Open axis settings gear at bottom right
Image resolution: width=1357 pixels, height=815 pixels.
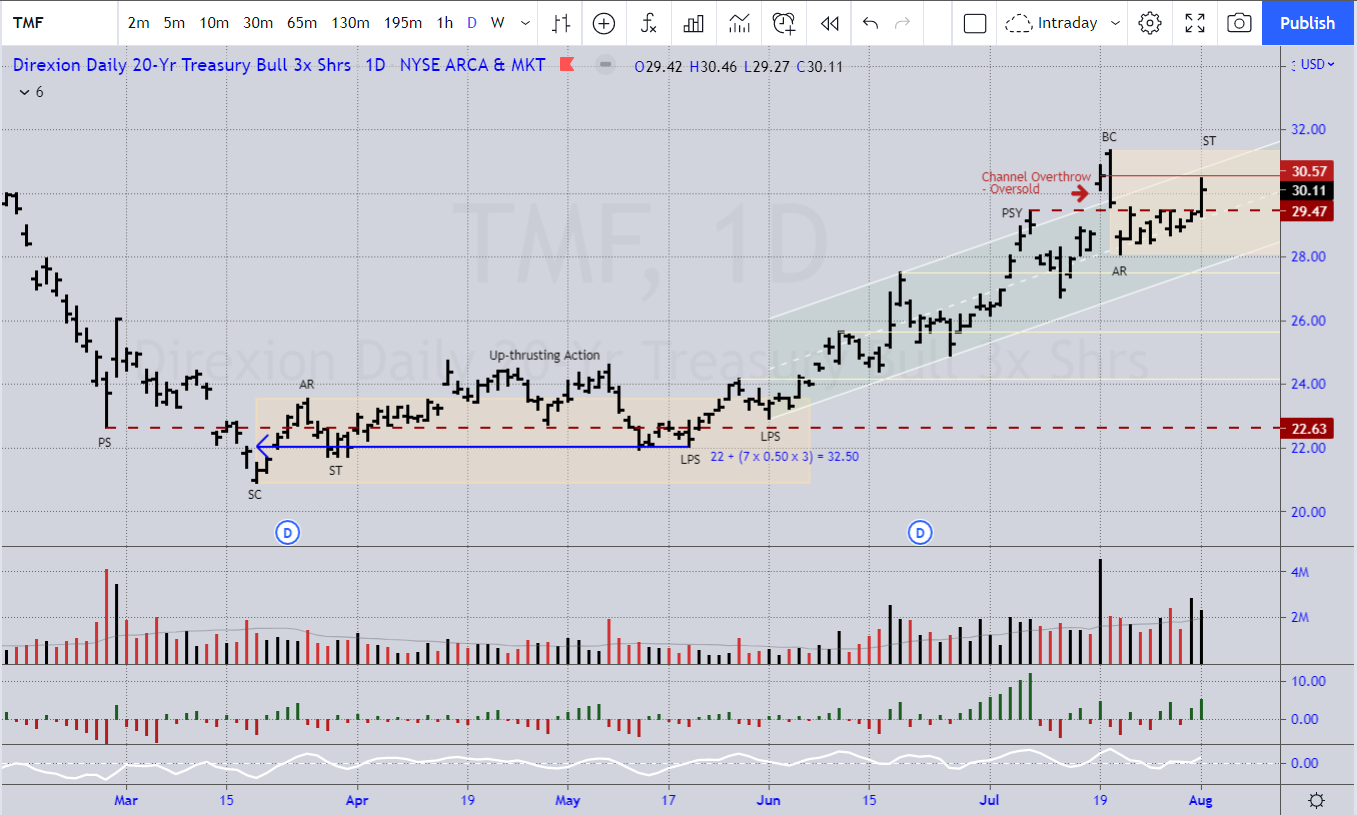point(1317,800)
